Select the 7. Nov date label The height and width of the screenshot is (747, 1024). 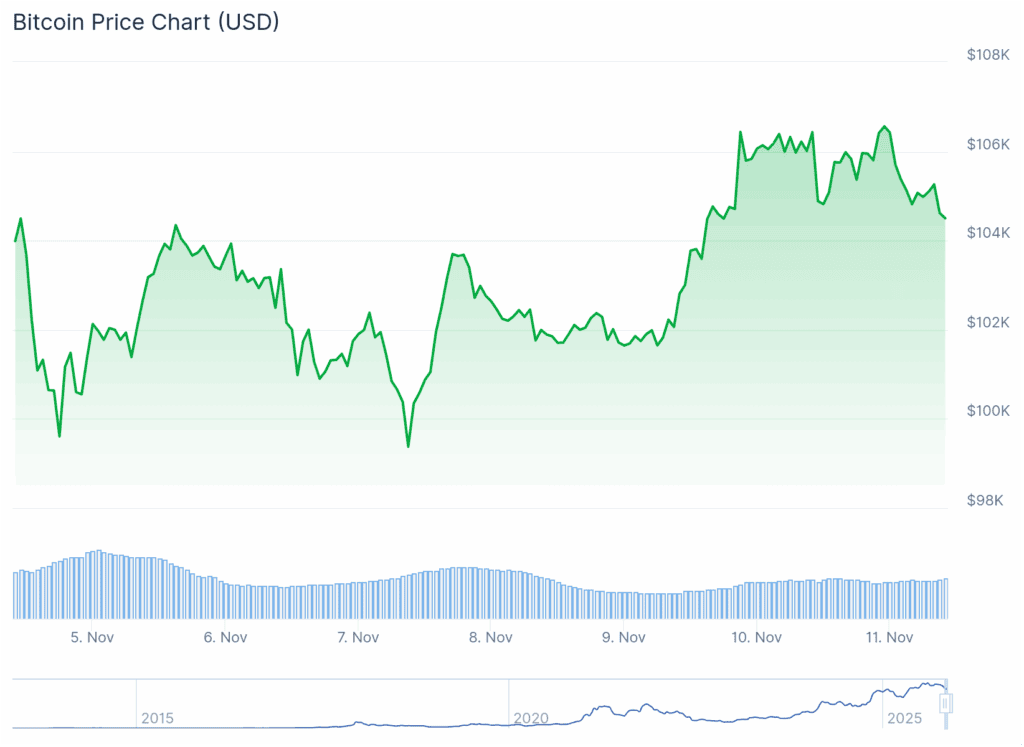point(358,637)
